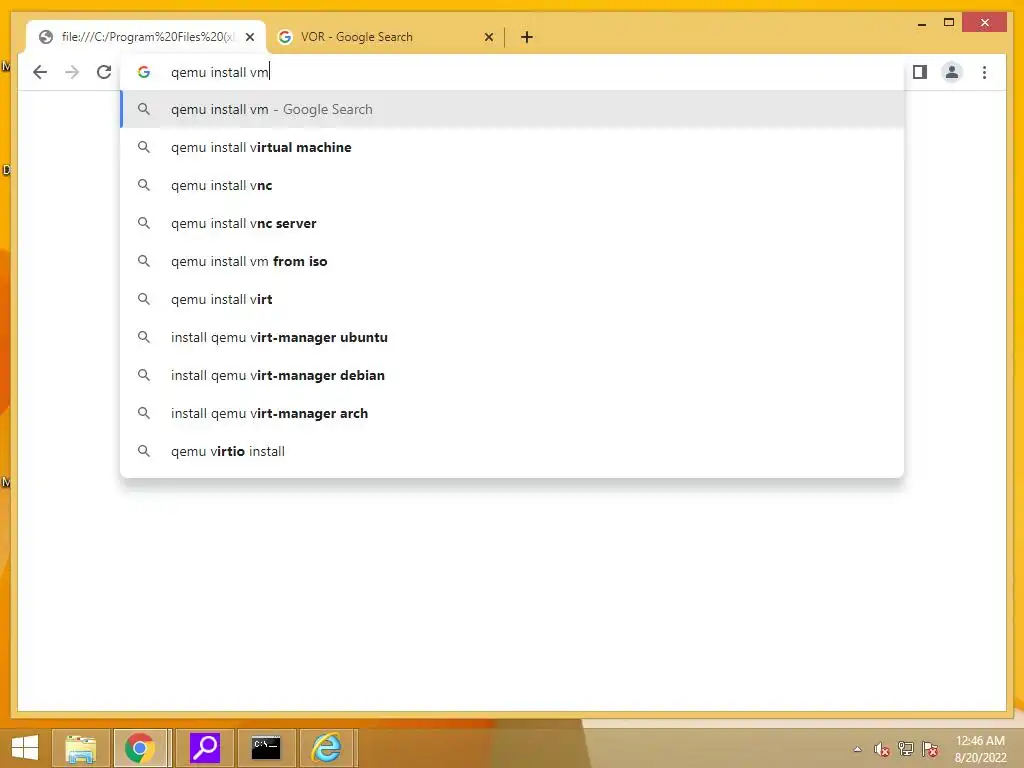1024x768 pixels.
Task: Switch to the VOR - Google Search tab
Action: (x=385, y=37)
